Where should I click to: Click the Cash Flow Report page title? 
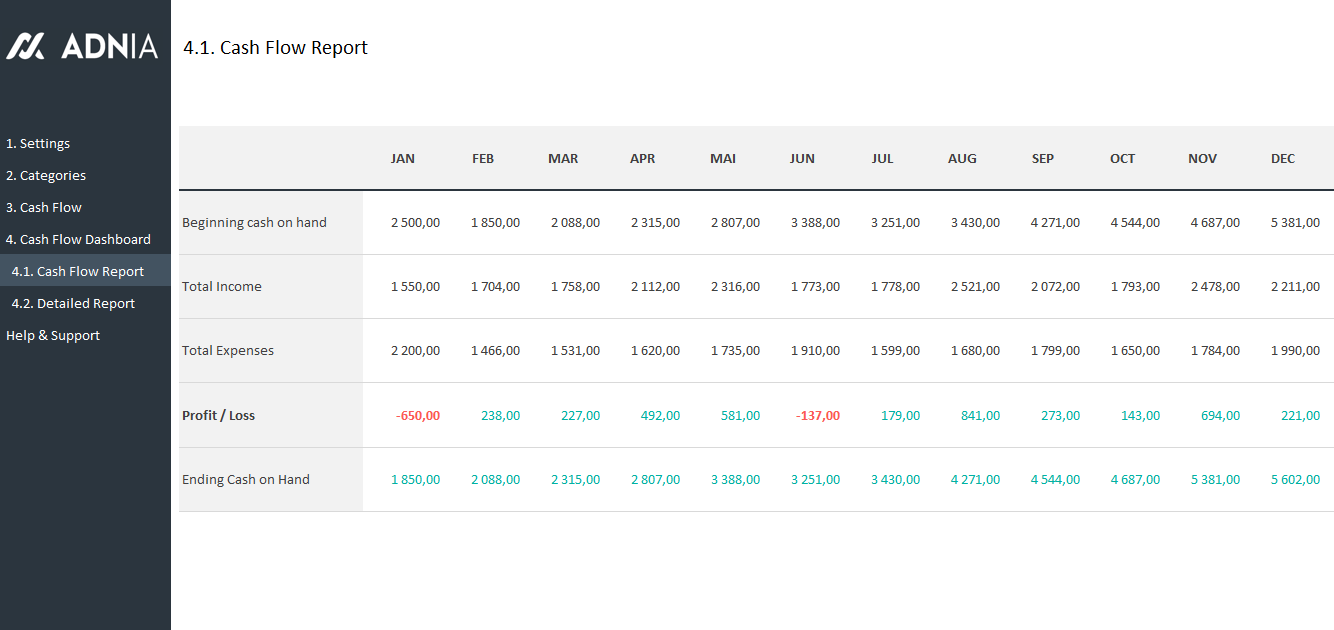point(275,47)
